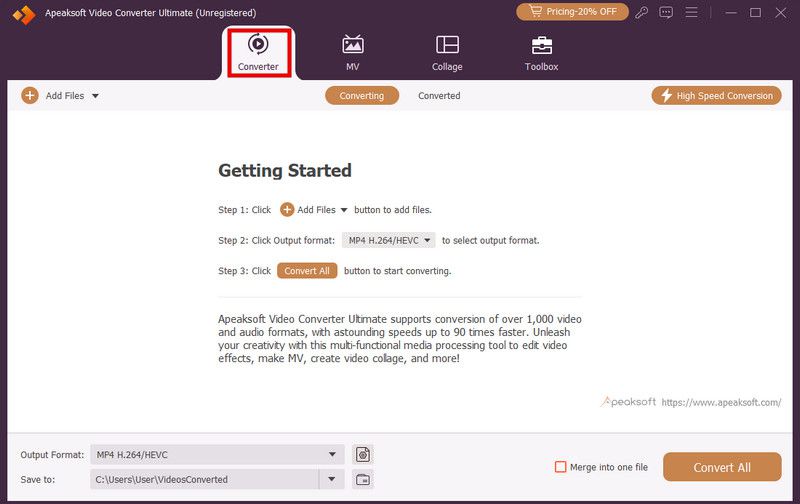
Task: Click the large Convert All button
Action: coord(722,467)
